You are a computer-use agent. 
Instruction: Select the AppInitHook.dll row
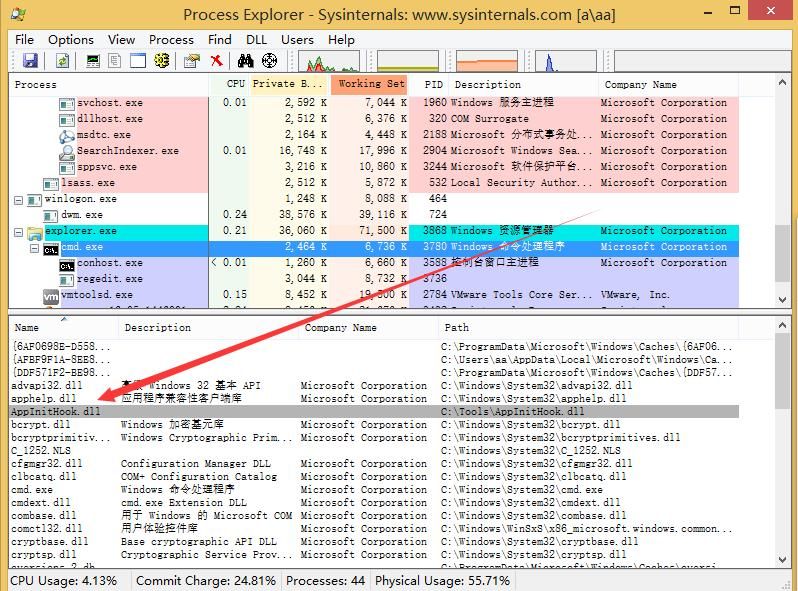tap(374, 412)
